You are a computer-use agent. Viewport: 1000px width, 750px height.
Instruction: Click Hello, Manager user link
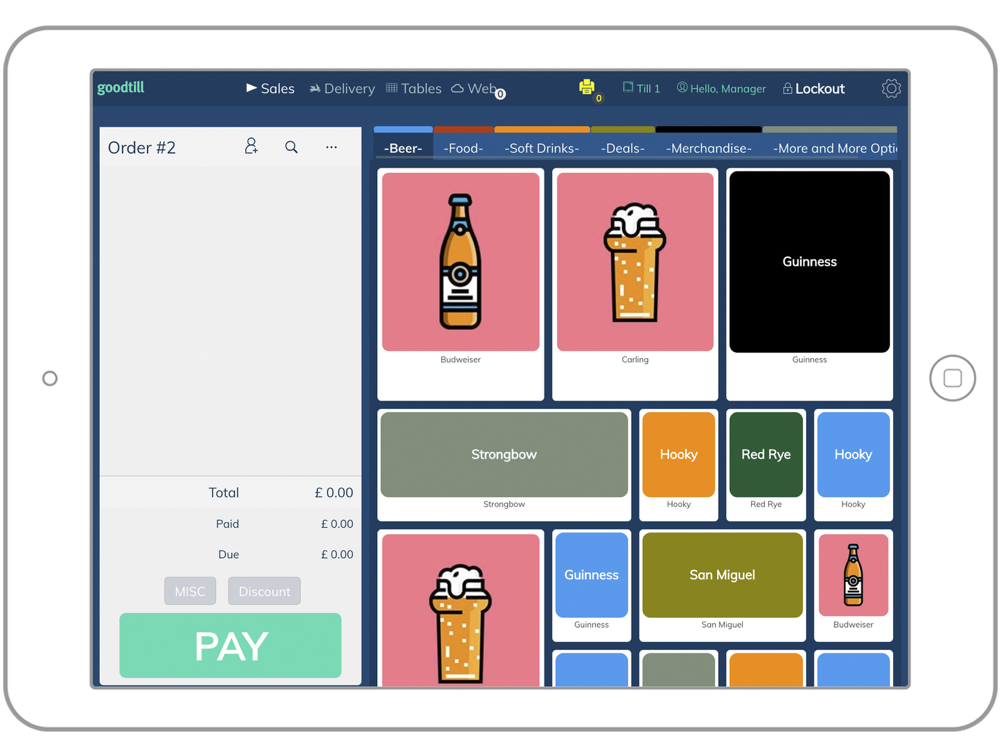click(721, 89)
